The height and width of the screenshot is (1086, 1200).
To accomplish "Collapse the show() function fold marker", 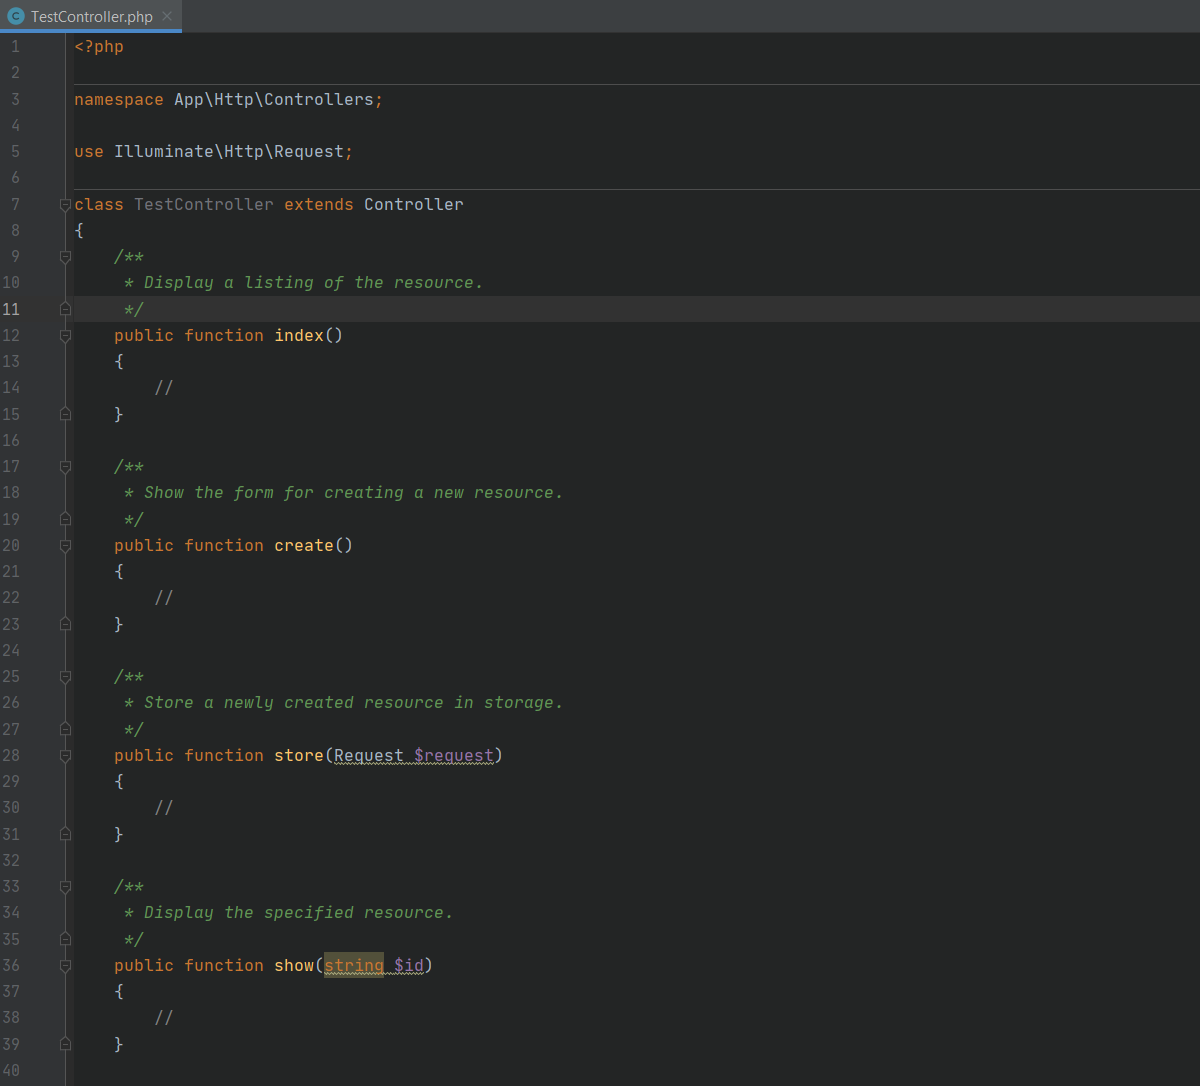I will 65,966.
